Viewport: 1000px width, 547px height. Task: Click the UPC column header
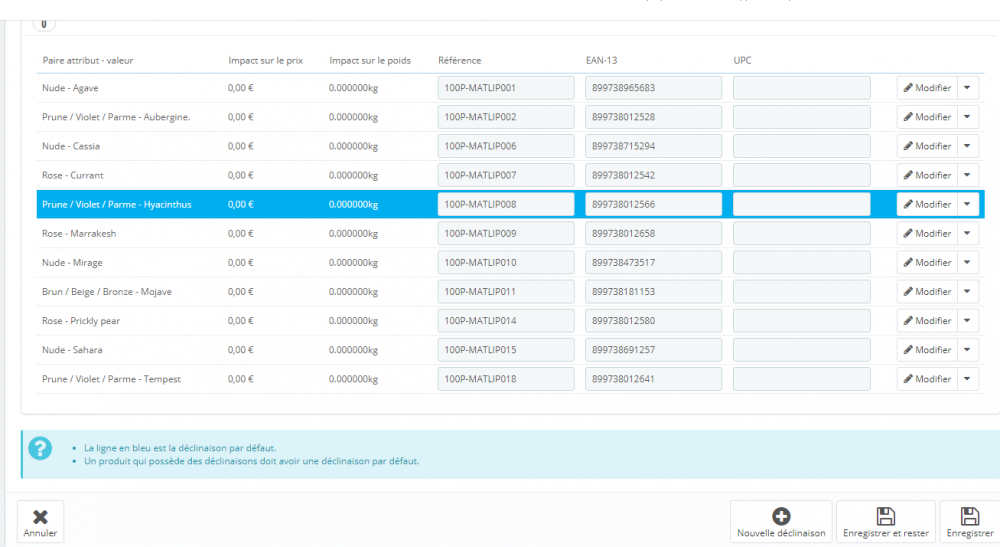742,61
